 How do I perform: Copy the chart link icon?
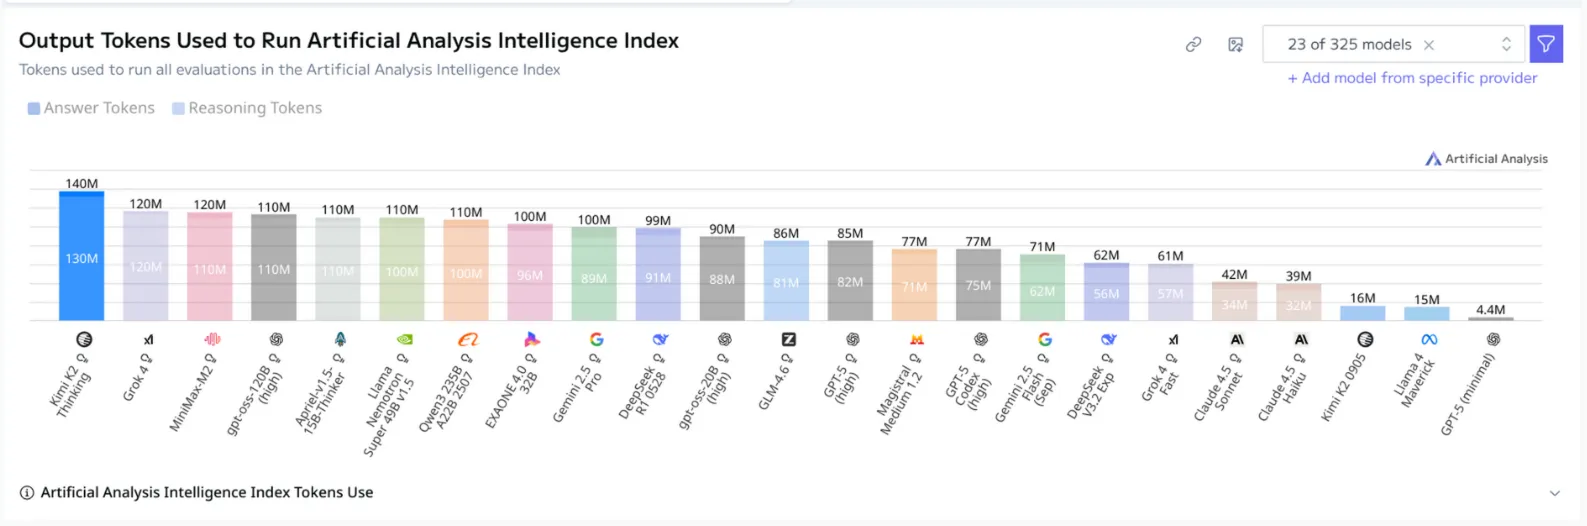[x=1193, y=45]
